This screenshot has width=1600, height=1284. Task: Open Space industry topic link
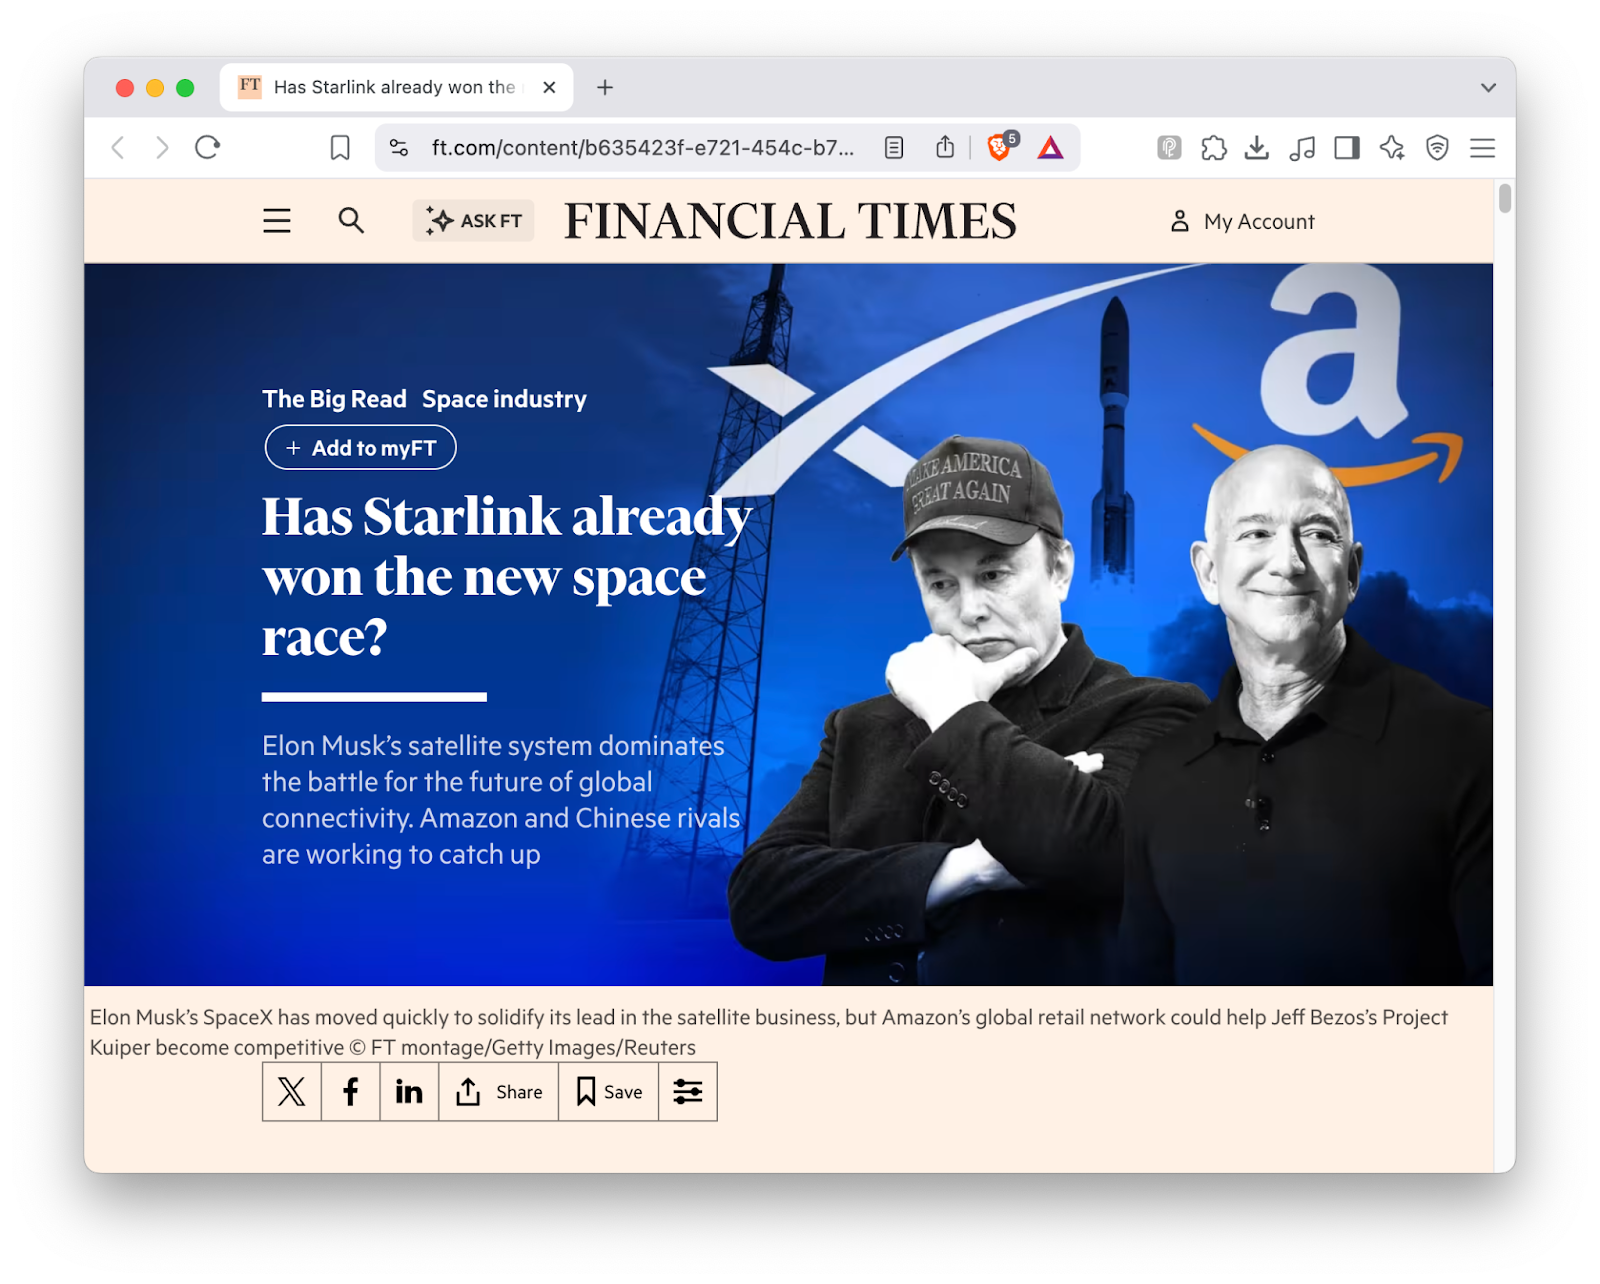504,399
